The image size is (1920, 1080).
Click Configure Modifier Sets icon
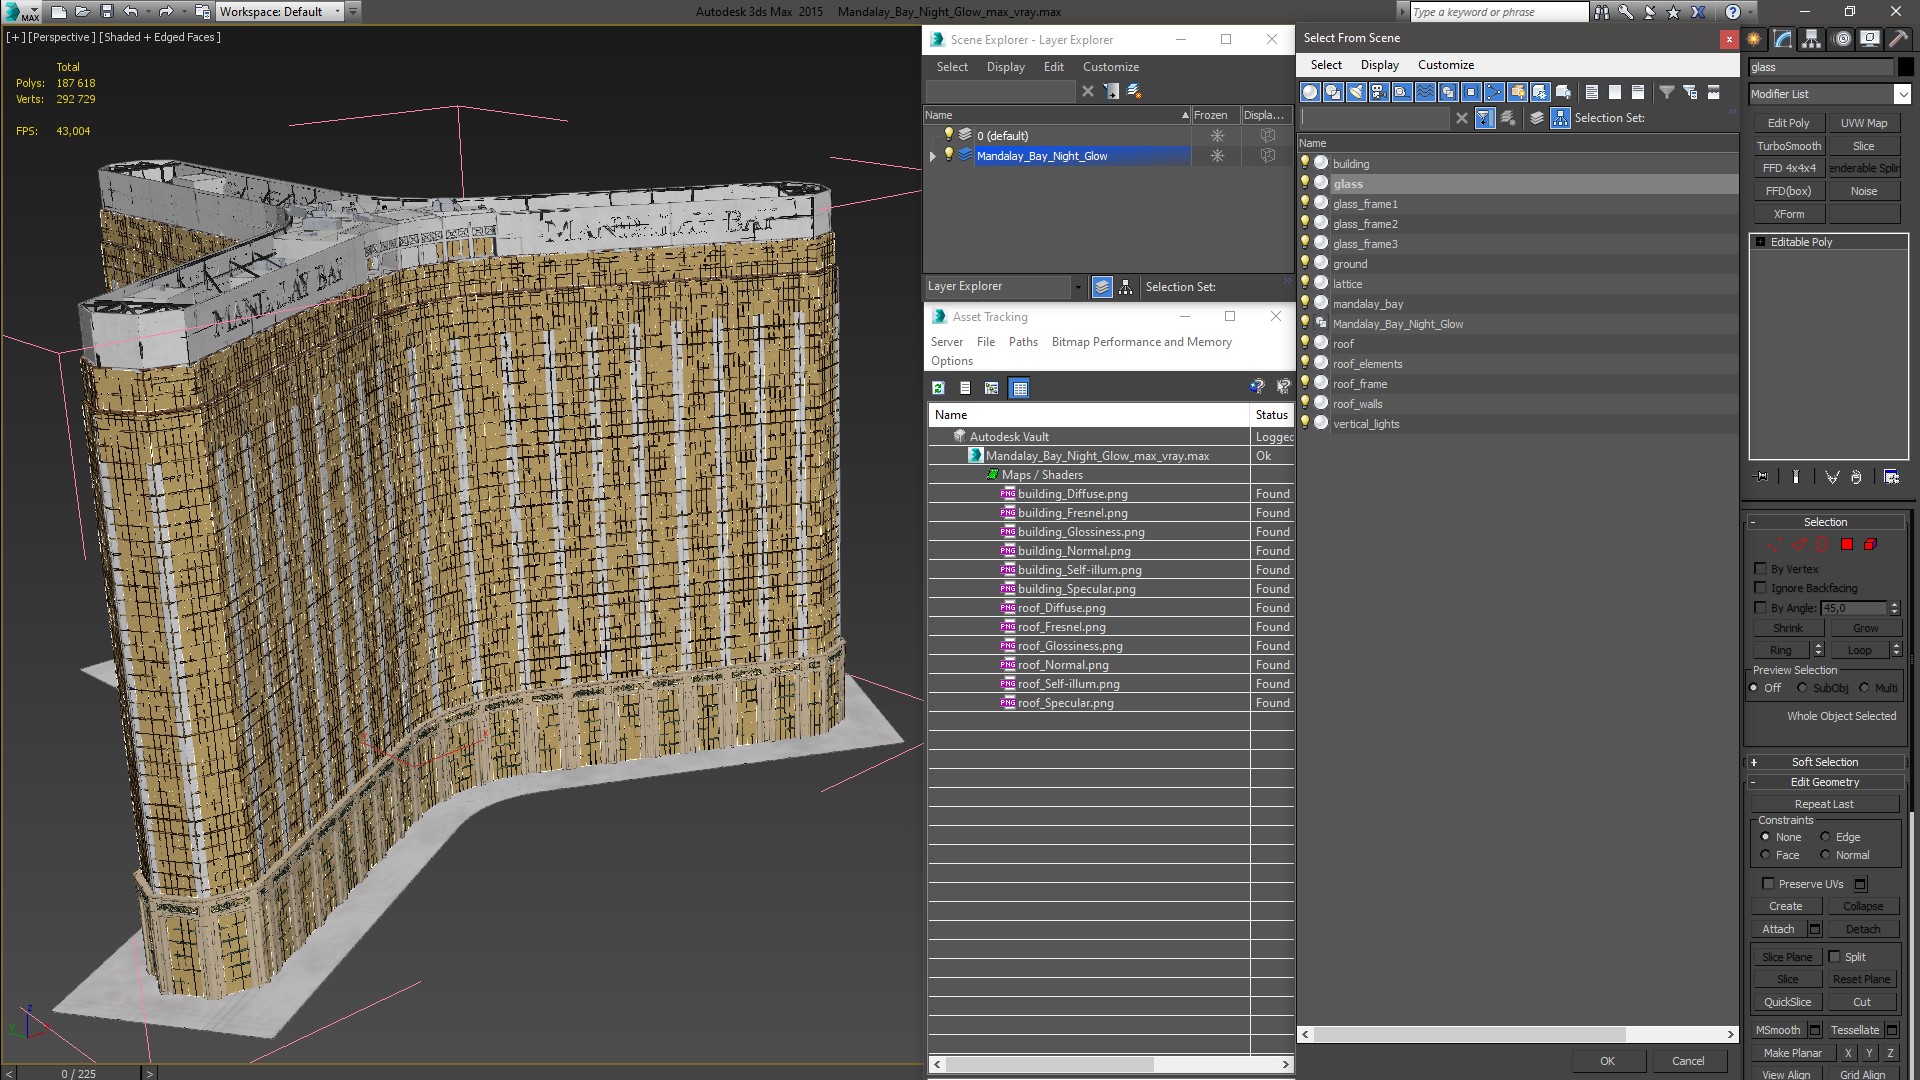click(1892, 477)
